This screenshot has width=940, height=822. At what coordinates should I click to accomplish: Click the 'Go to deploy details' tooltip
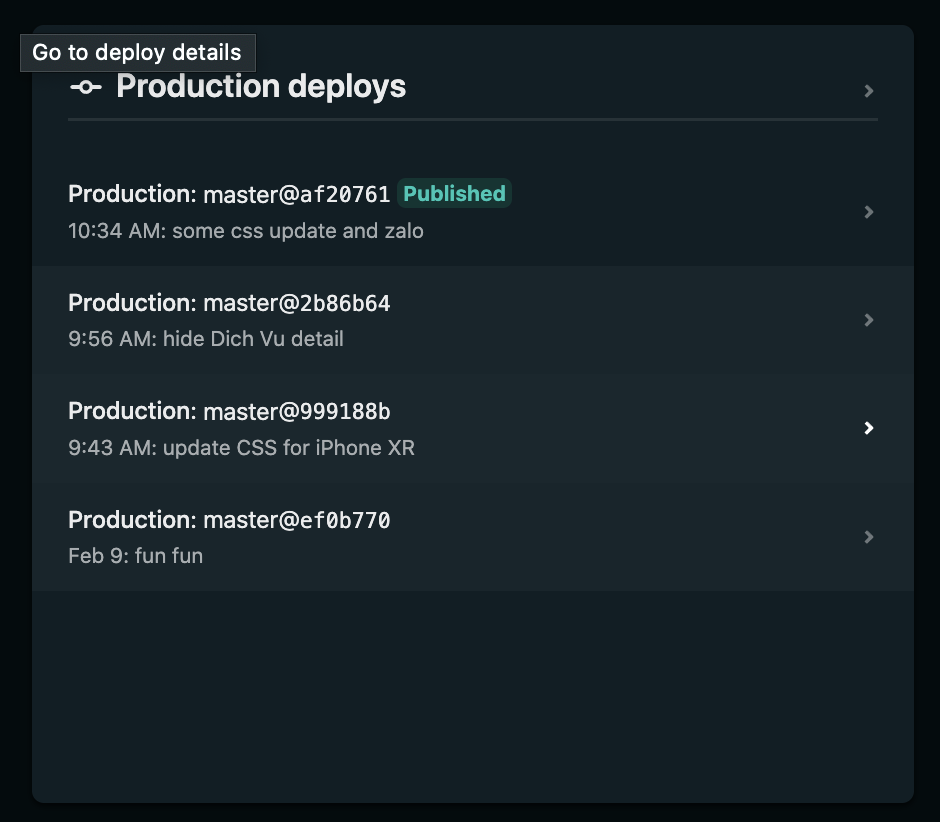pos(137,53)
